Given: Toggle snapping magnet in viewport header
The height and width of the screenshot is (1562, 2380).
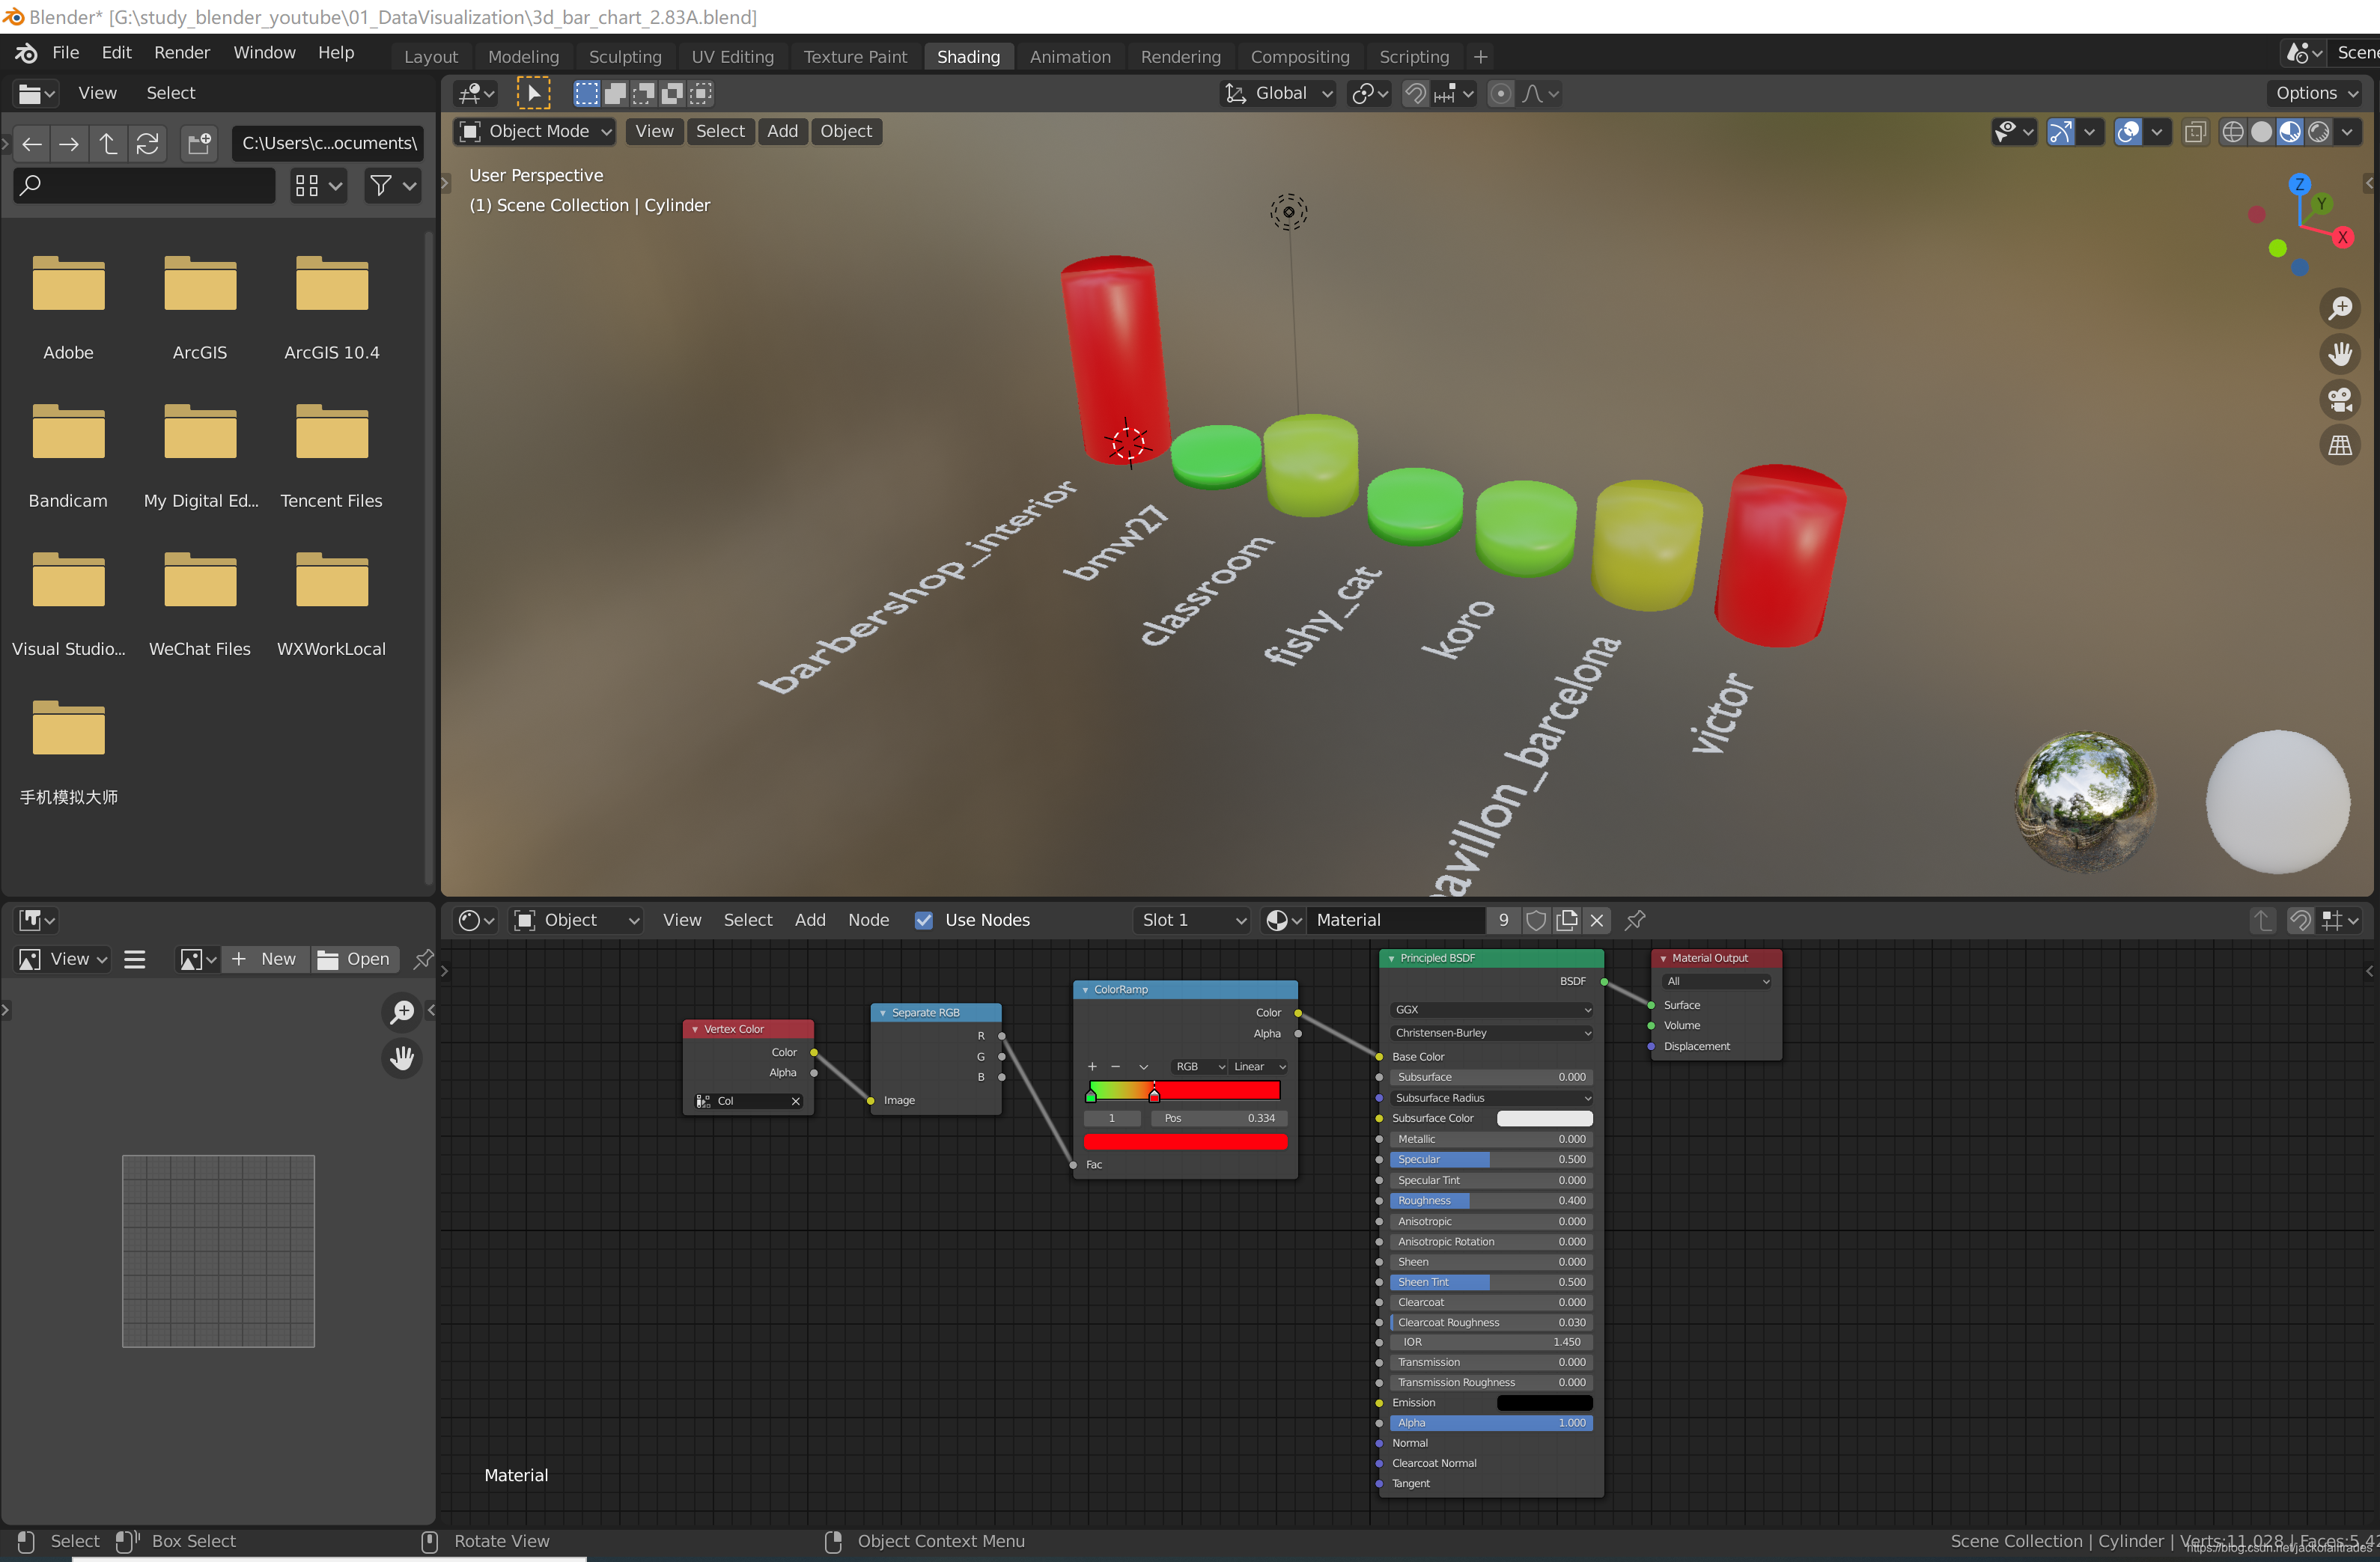Looking at the screenshot, I should click(x=1415, y=94).
